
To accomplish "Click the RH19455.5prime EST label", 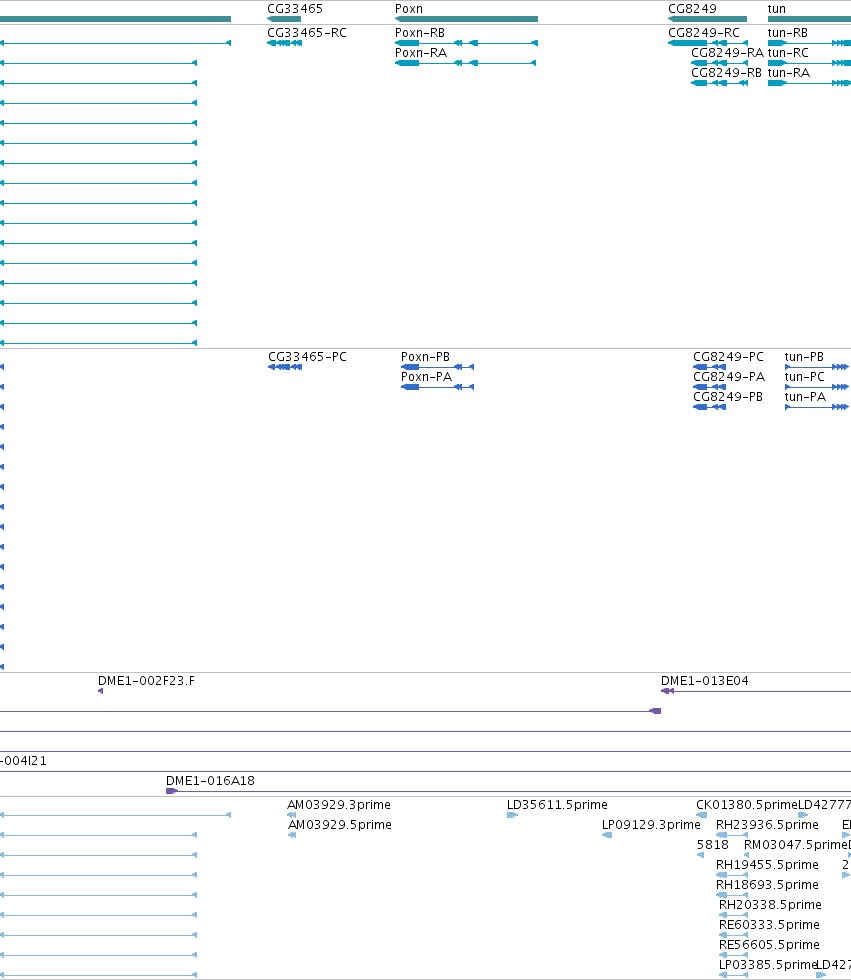I will (x=767, y=864).
